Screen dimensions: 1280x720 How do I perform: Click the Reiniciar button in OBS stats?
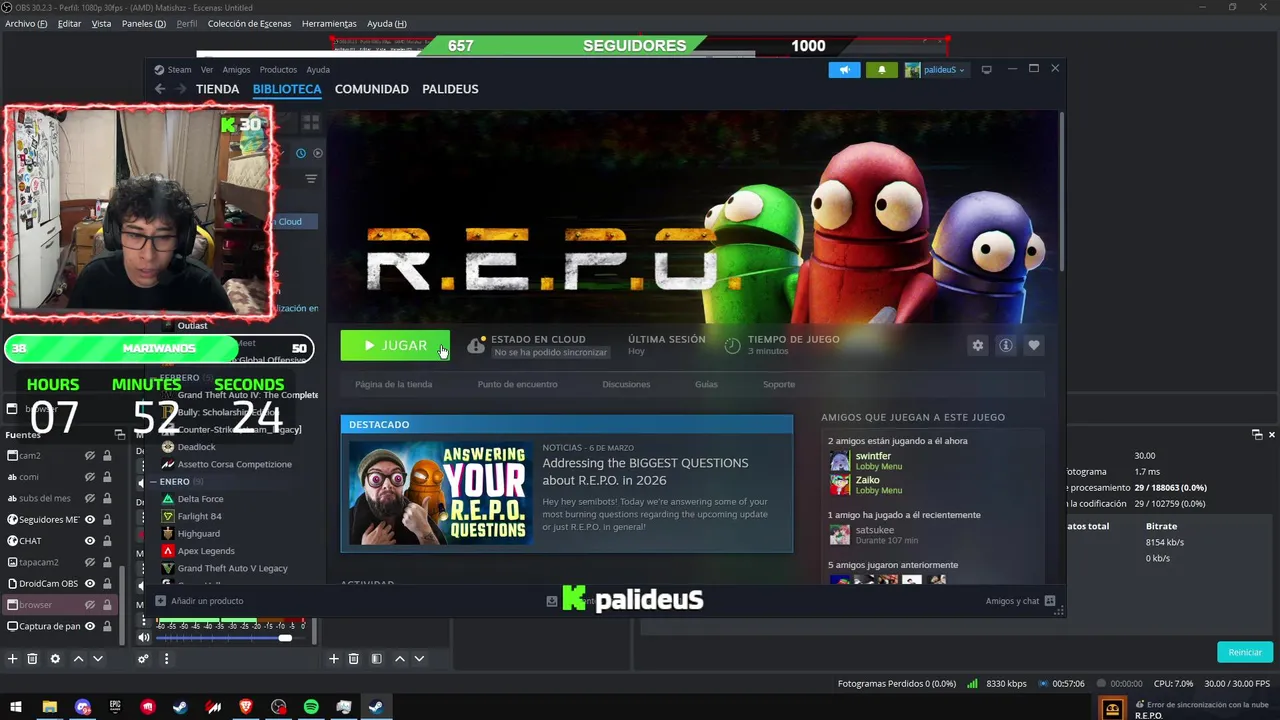click(x=1245, y=652)
